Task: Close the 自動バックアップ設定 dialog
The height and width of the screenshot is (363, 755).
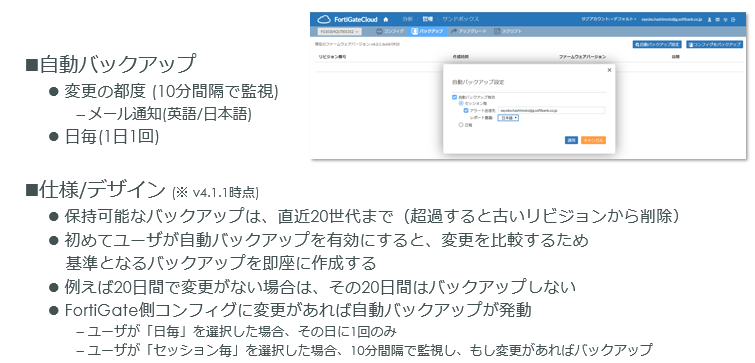Action: (x=609, y=70)
